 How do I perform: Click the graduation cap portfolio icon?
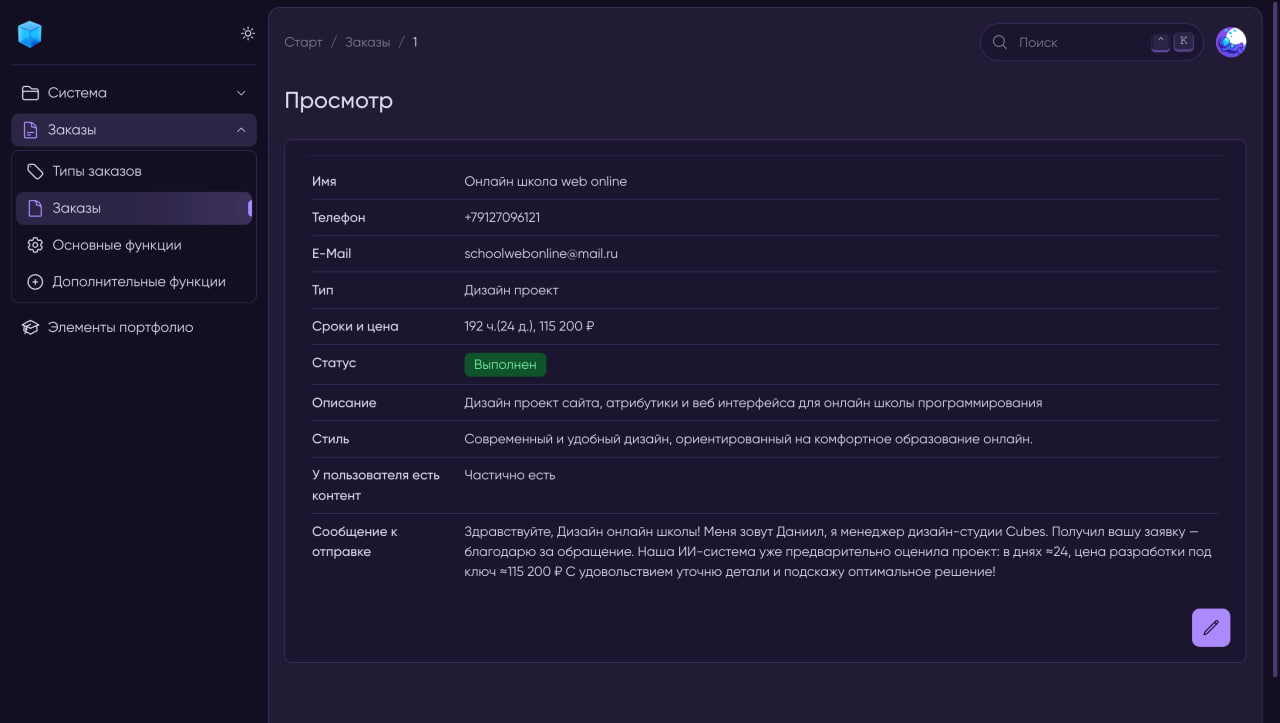(30, 327)
